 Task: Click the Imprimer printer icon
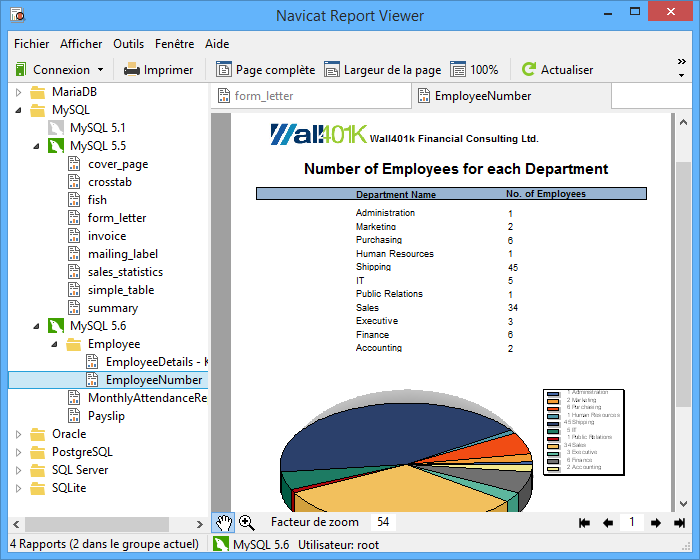132,70
